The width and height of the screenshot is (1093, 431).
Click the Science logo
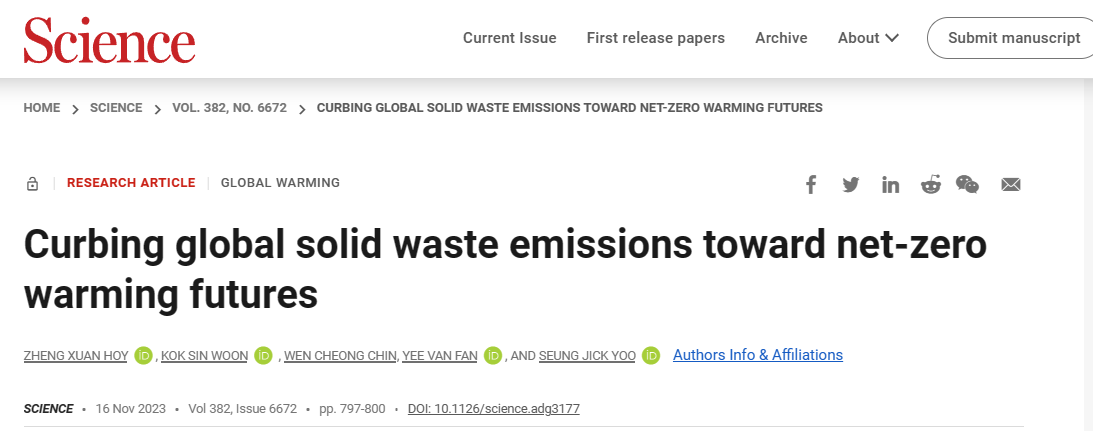[110, 40]
